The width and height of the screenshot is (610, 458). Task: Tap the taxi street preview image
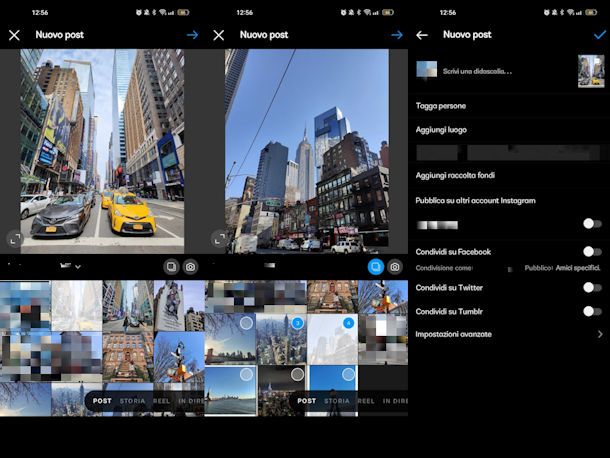pyautogui.click(x=102, y=151)
